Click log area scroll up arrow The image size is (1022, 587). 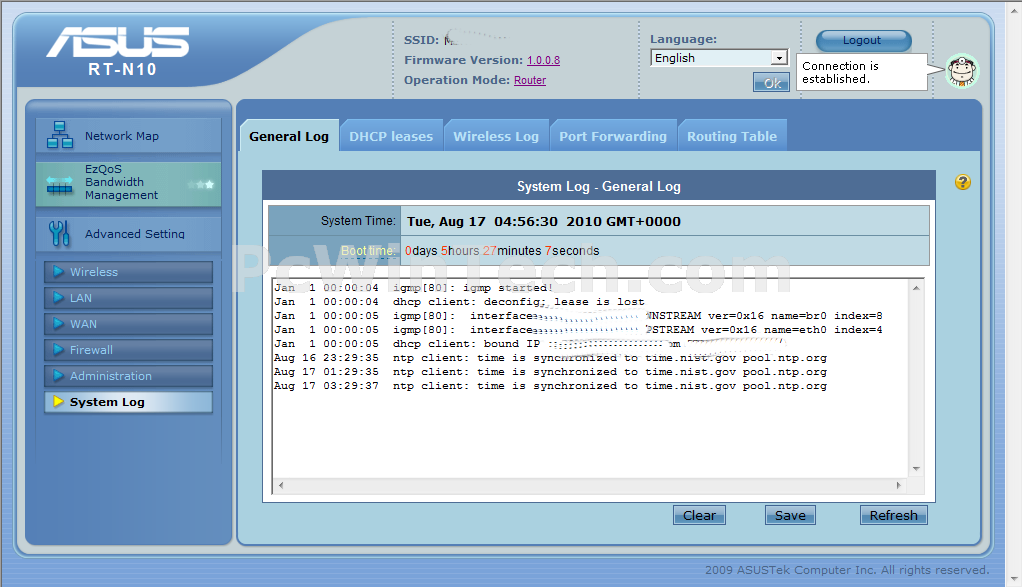[916, 287]
